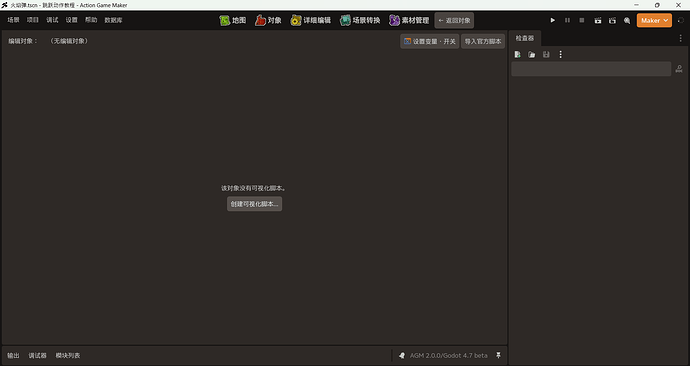This screenshot has height=366, width=690.
Task: Click （无编辑对象） text
Action: pos(69,41)
